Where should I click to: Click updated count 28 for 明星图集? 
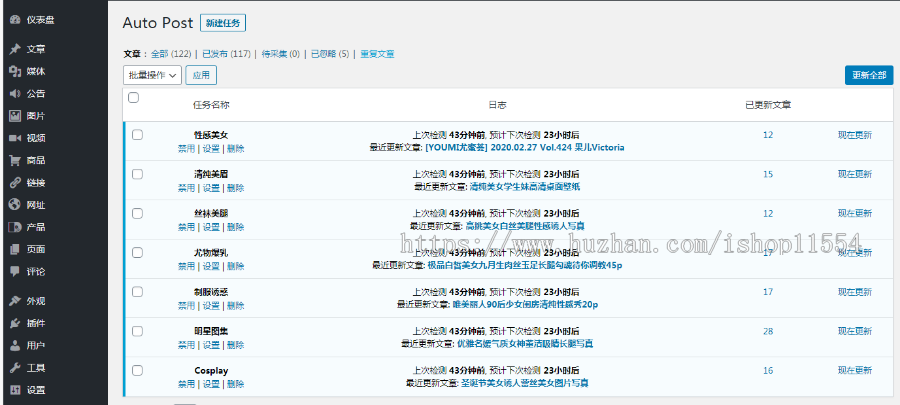point(768,331)
